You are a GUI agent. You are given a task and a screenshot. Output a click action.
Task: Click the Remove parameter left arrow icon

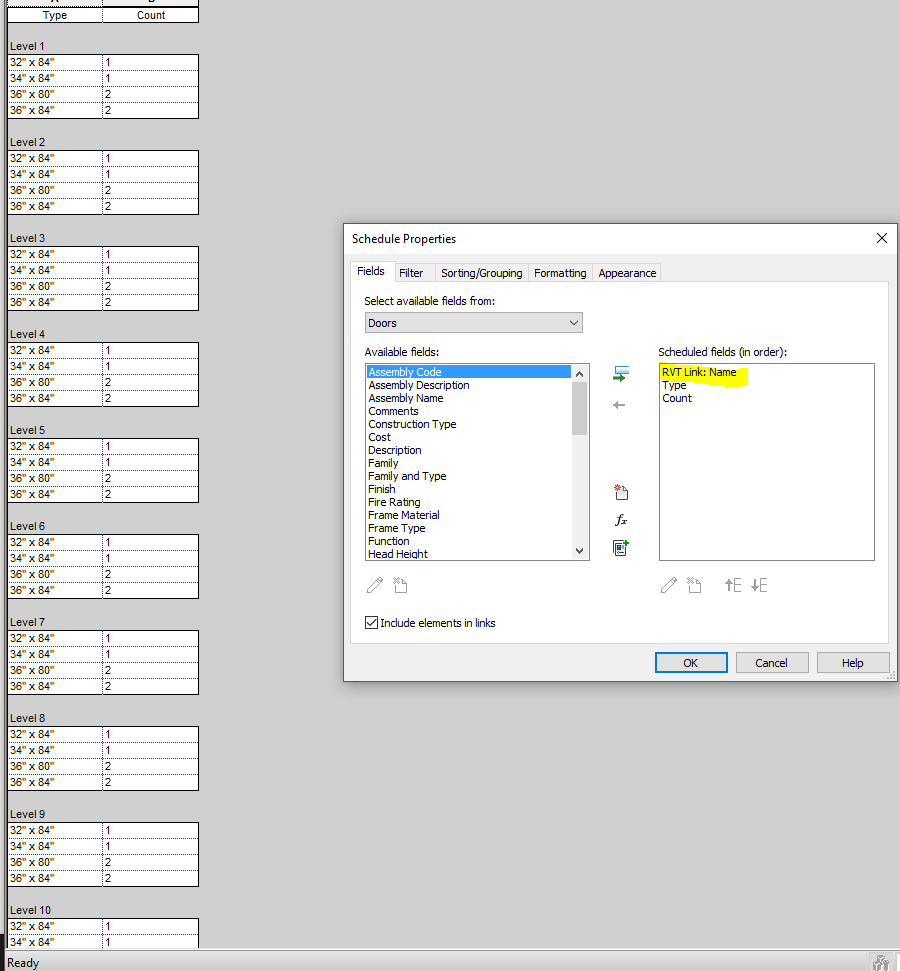pos(619,405)
